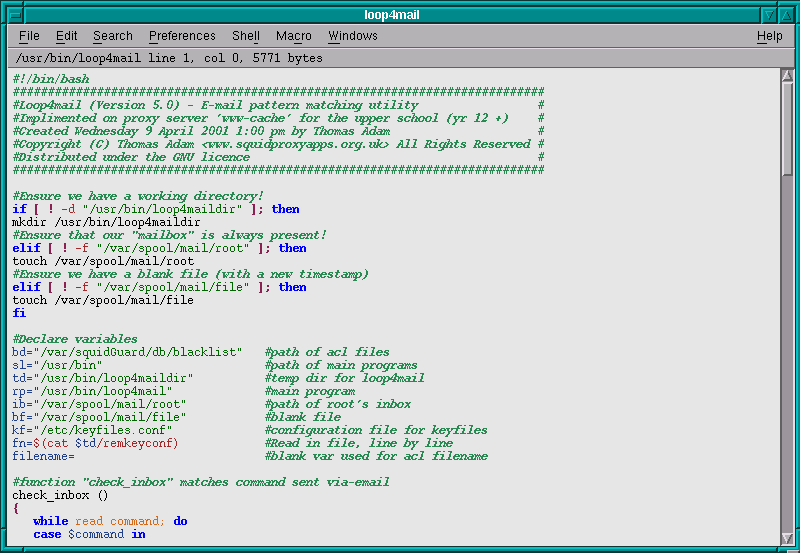
Task: Open the Windows menu
Action: point(353,36)
